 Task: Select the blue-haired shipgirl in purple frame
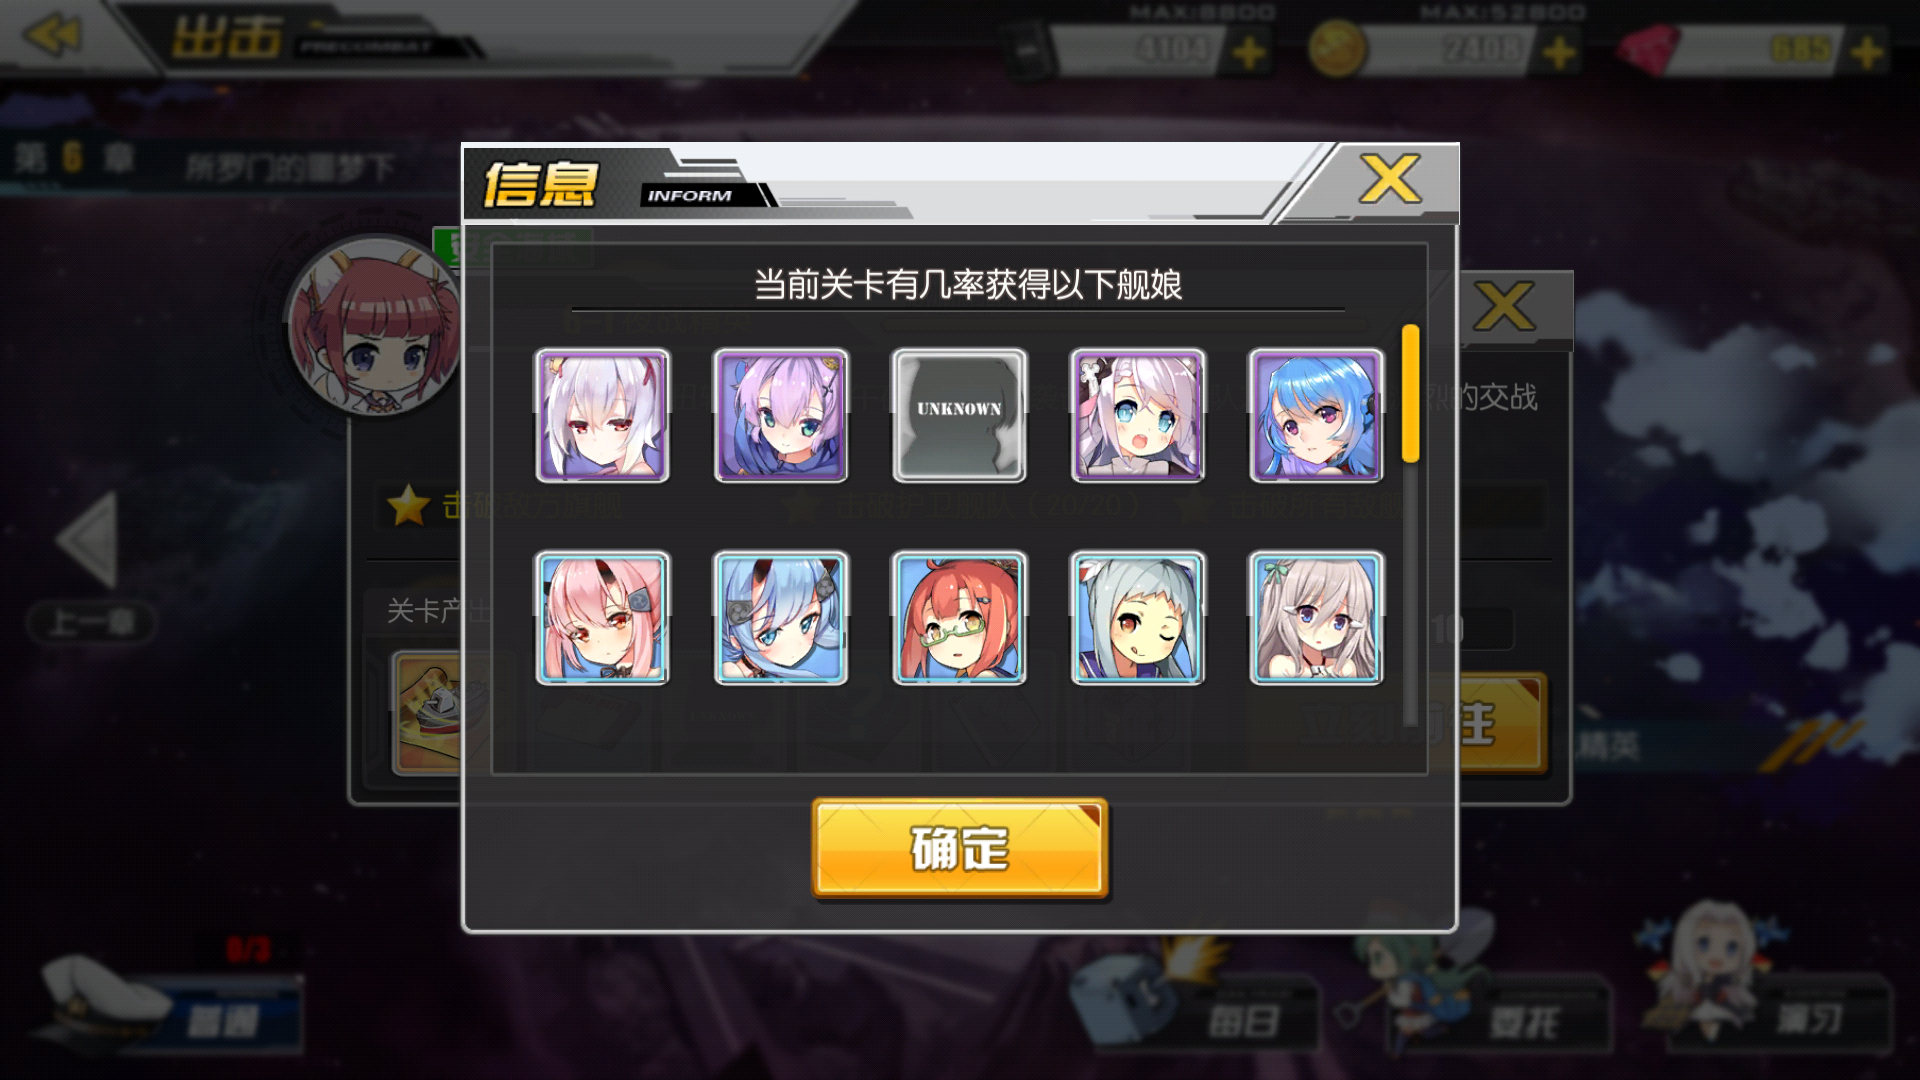[x=1316, y=416]
